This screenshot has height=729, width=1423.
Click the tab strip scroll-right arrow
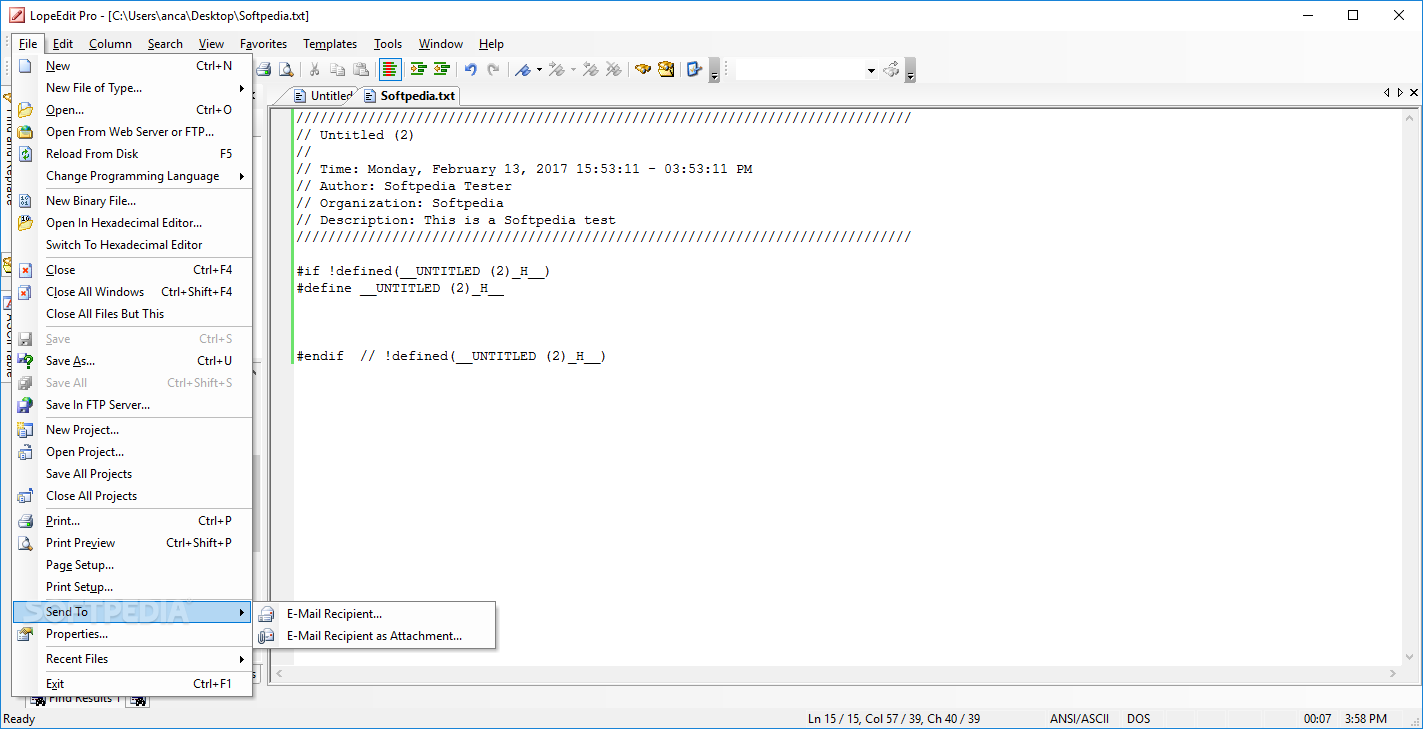coord(1400,92)
